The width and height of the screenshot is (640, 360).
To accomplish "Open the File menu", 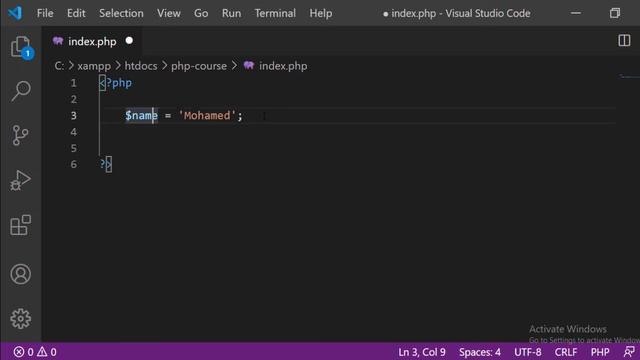I will tap(45, 13).
